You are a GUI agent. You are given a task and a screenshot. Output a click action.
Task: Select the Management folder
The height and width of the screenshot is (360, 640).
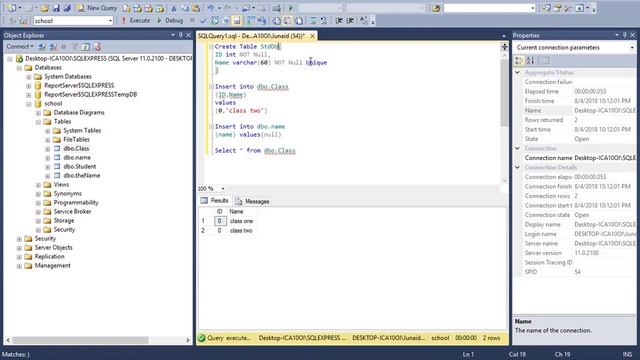point(52,265)
